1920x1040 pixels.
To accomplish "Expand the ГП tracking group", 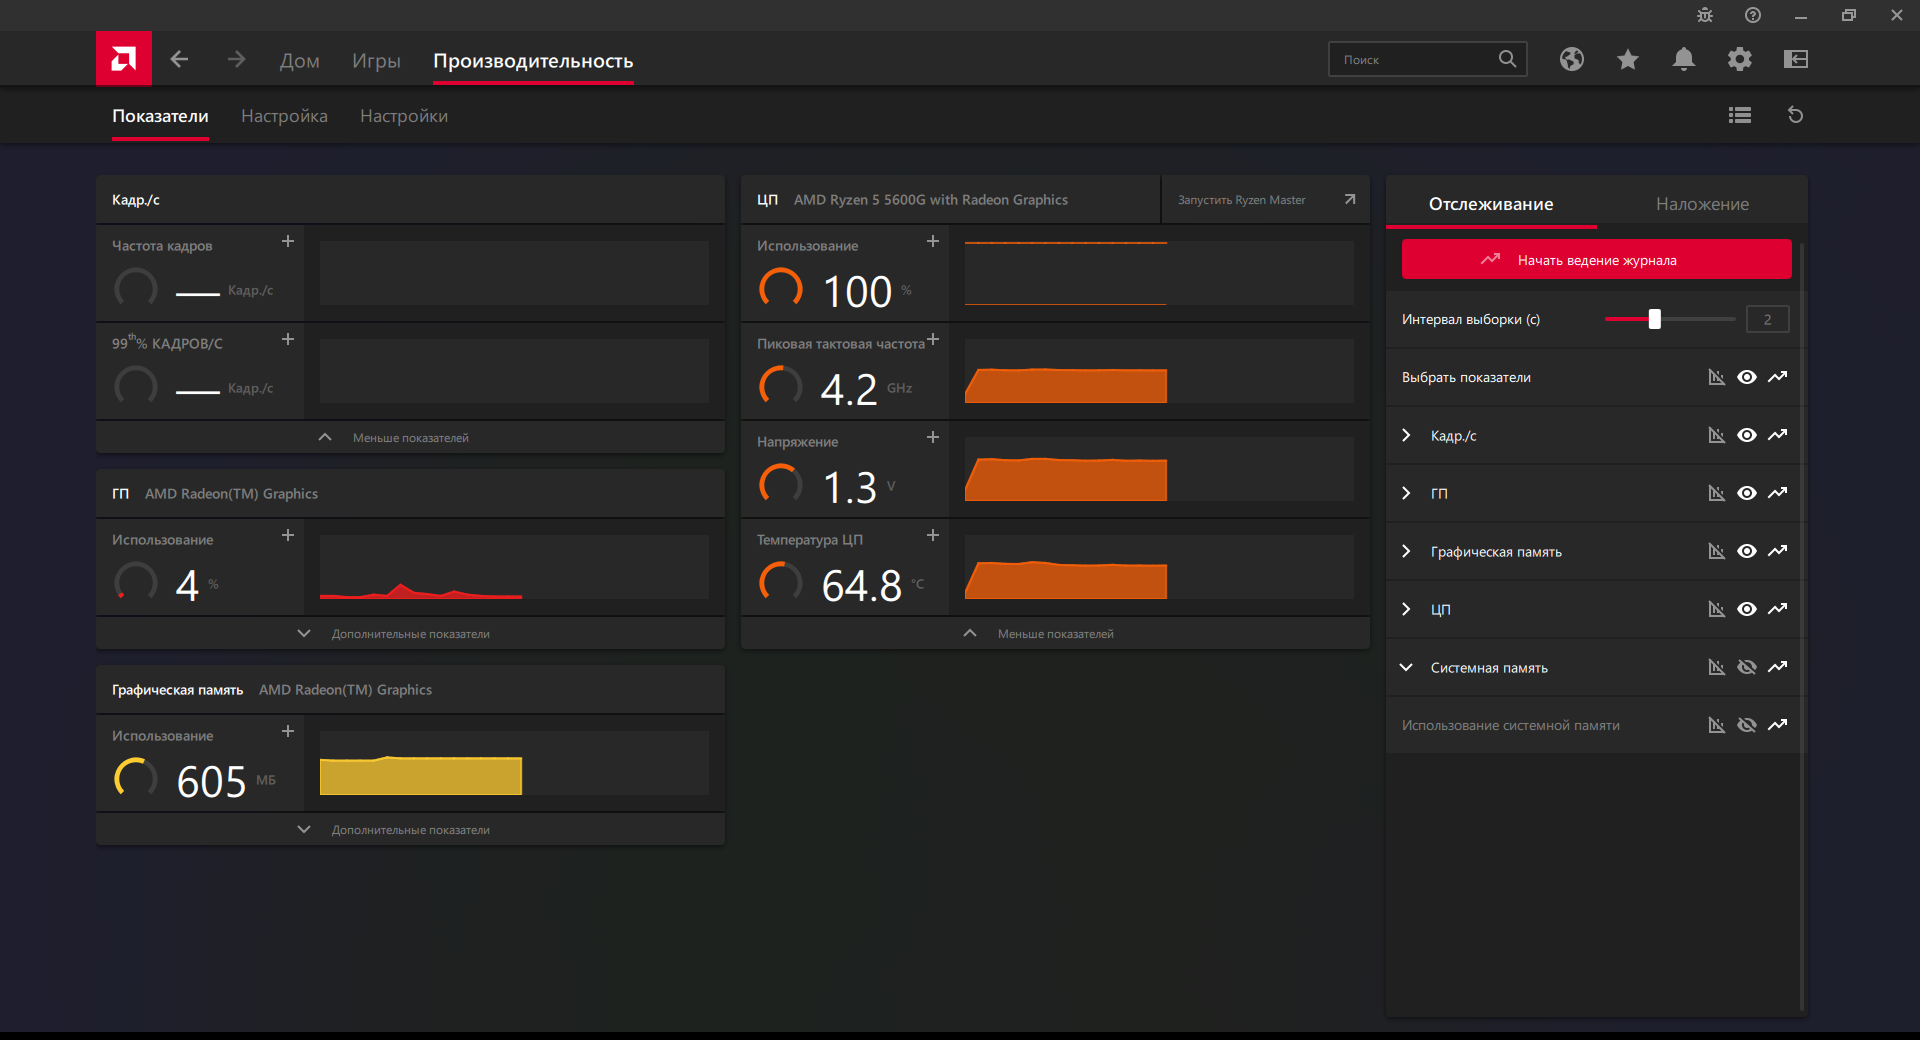I will (x=1406, y=493).
